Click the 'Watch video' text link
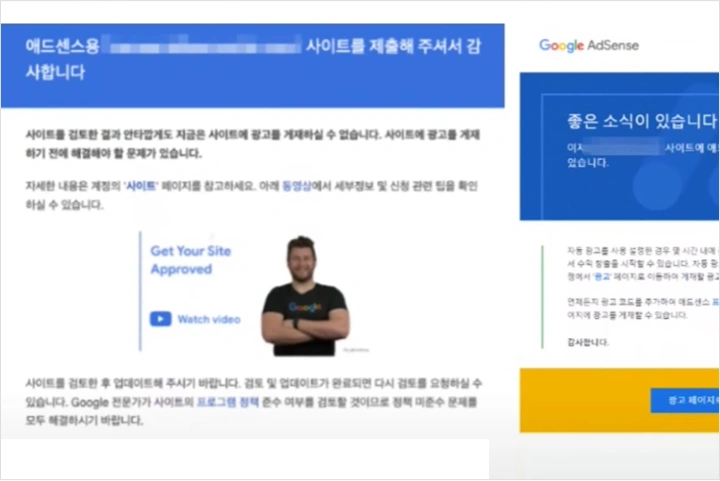Image resolution: width=720 pixels, height=481 pixels. pyautogui.click(x=209, y=319)
